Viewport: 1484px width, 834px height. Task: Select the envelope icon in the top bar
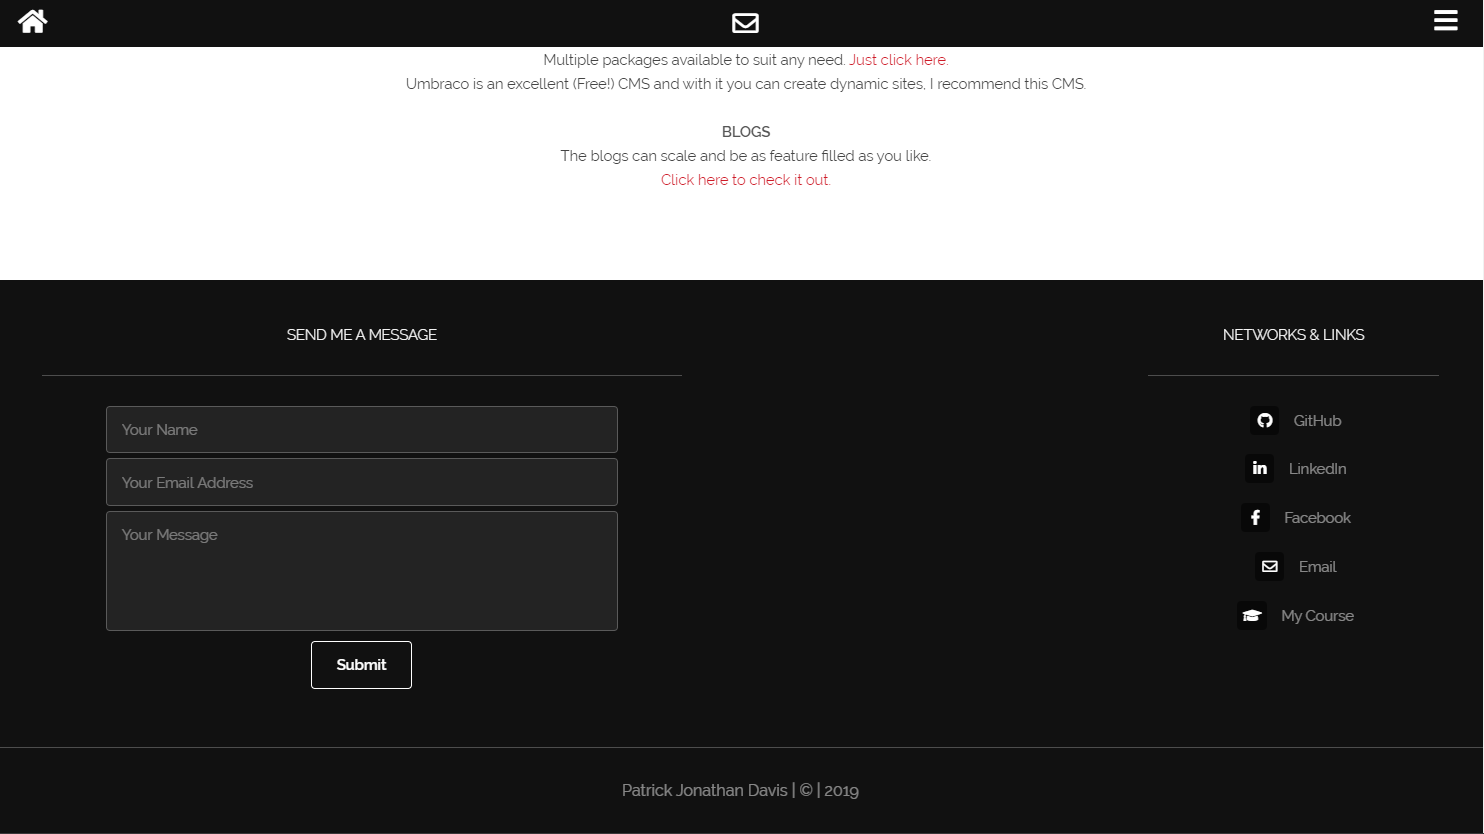(744, 22)
